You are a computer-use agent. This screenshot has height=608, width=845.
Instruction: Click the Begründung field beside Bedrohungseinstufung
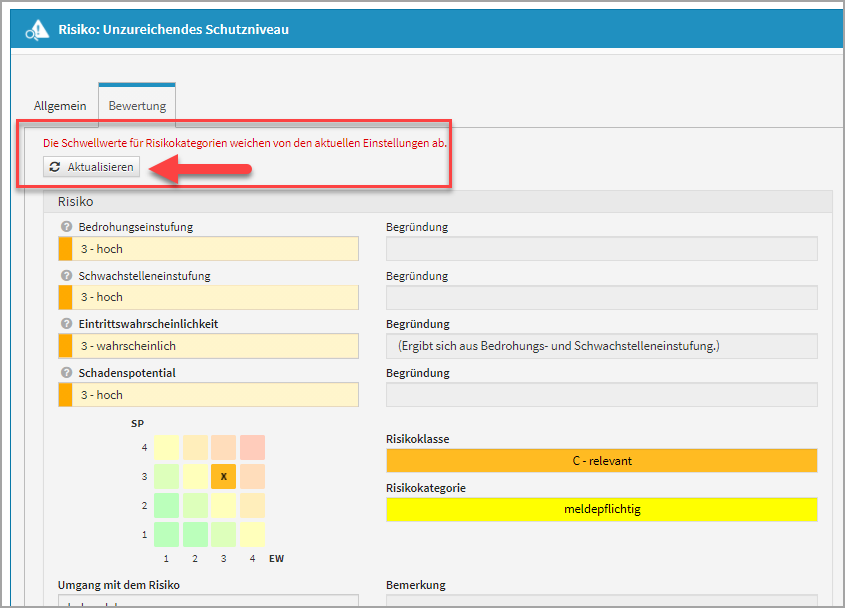point(601,249)
